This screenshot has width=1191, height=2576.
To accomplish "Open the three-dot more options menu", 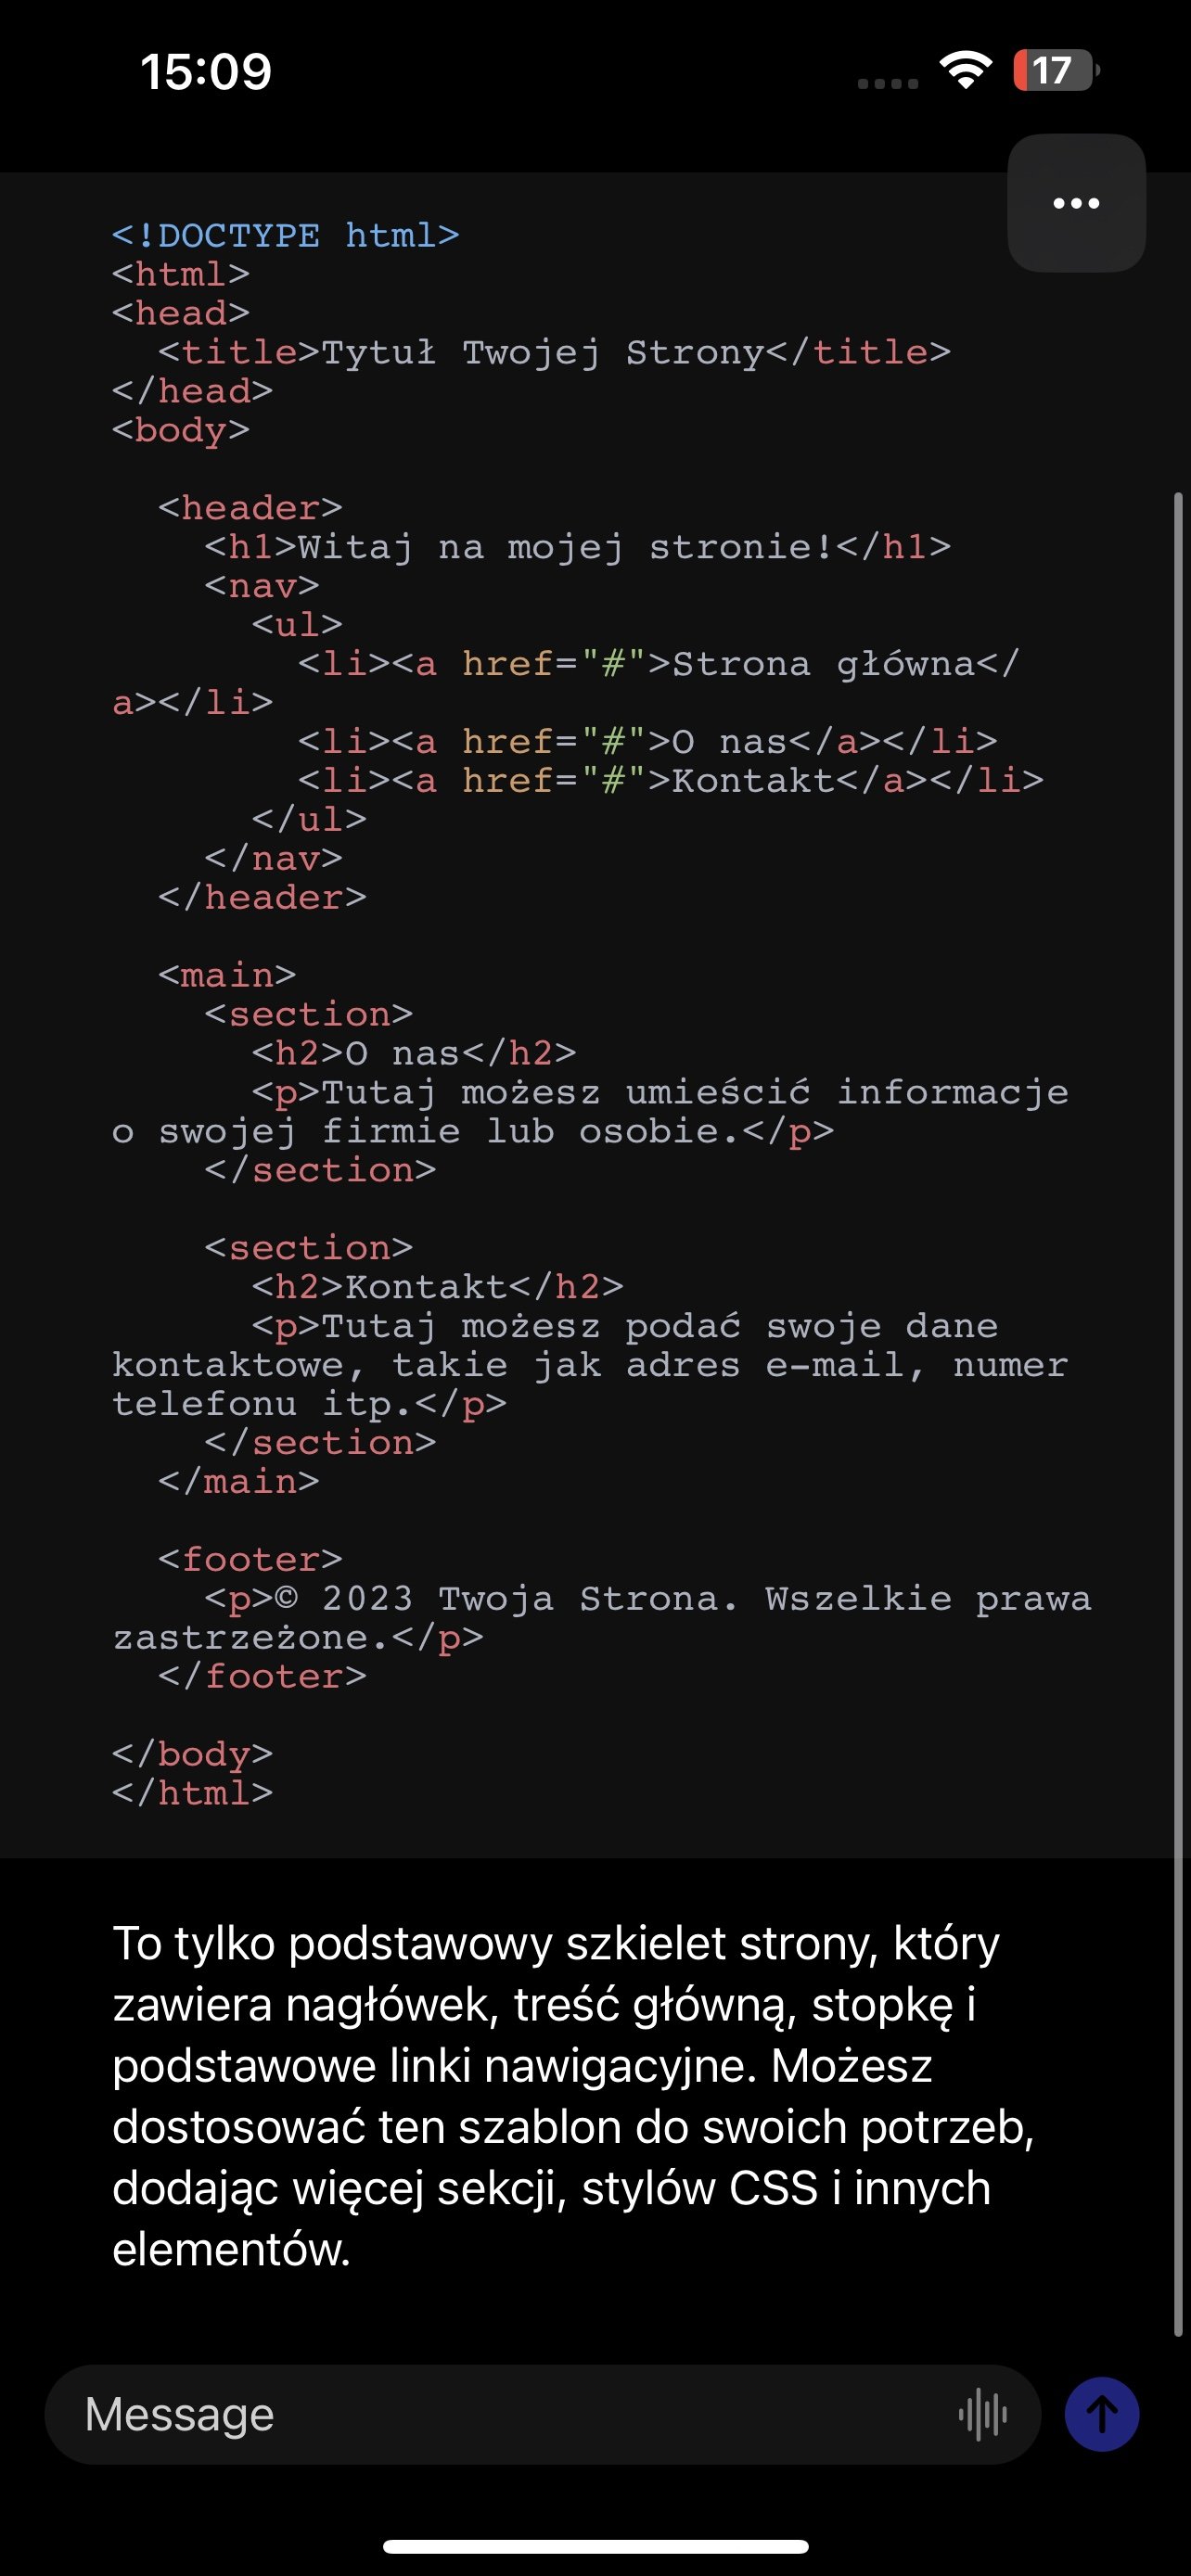I will coord(1076,203).
